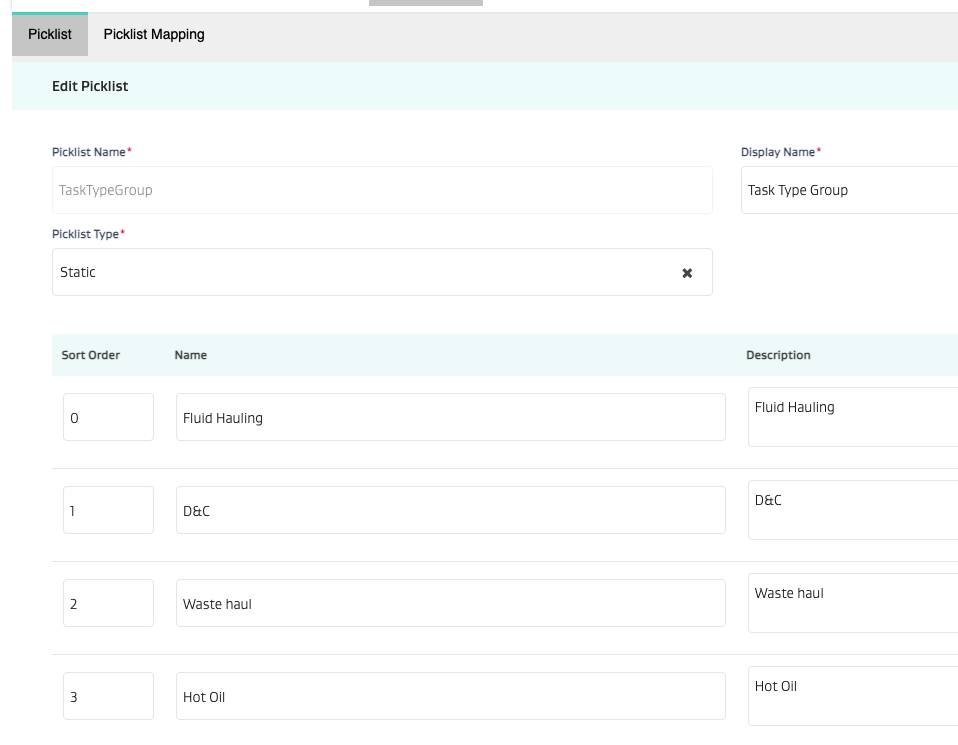Viewport: 958px width, 745px height.
Task: Click the Sort Order column header
Action: coord(91,355)
